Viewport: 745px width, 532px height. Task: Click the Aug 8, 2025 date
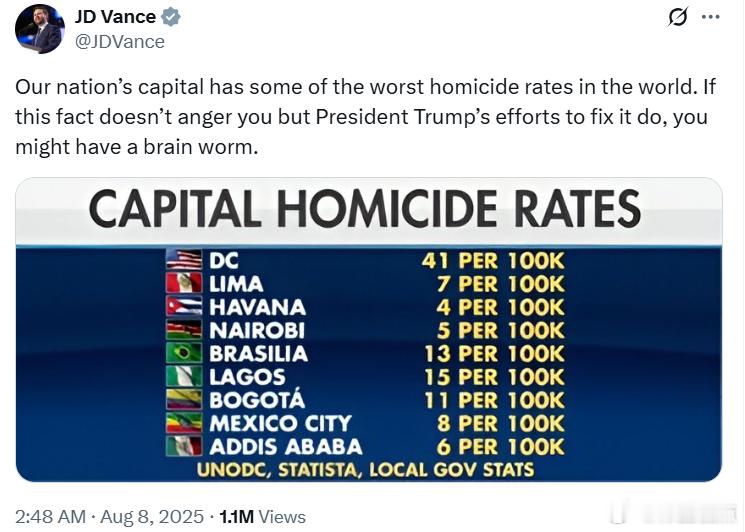[x=152, y=516]
